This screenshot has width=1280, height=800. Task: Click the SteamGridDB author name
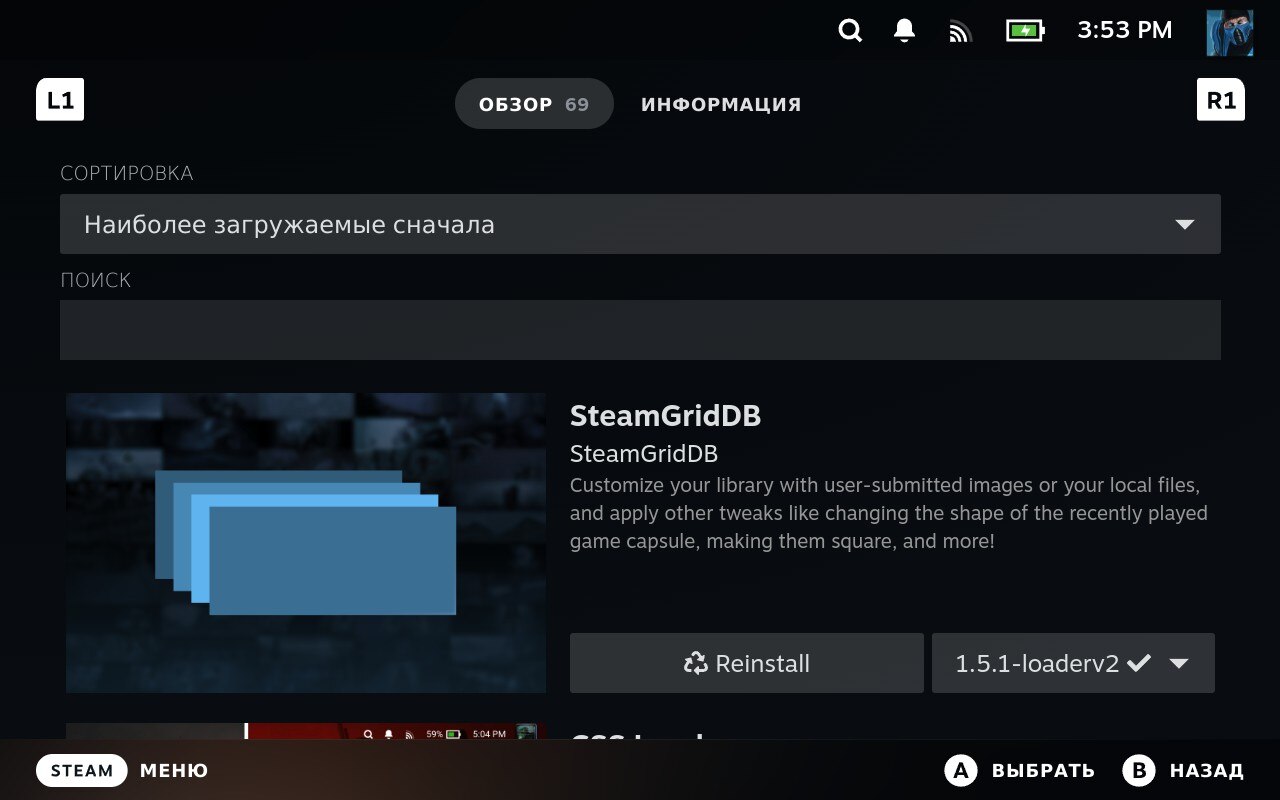(x=644, y=453)
